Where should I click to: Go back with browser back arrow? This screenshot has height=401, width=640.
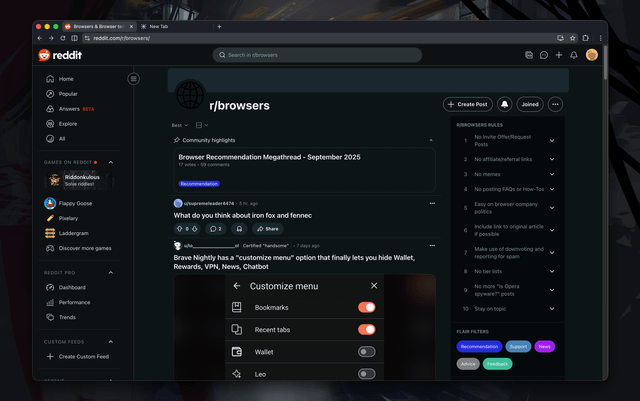40,38
